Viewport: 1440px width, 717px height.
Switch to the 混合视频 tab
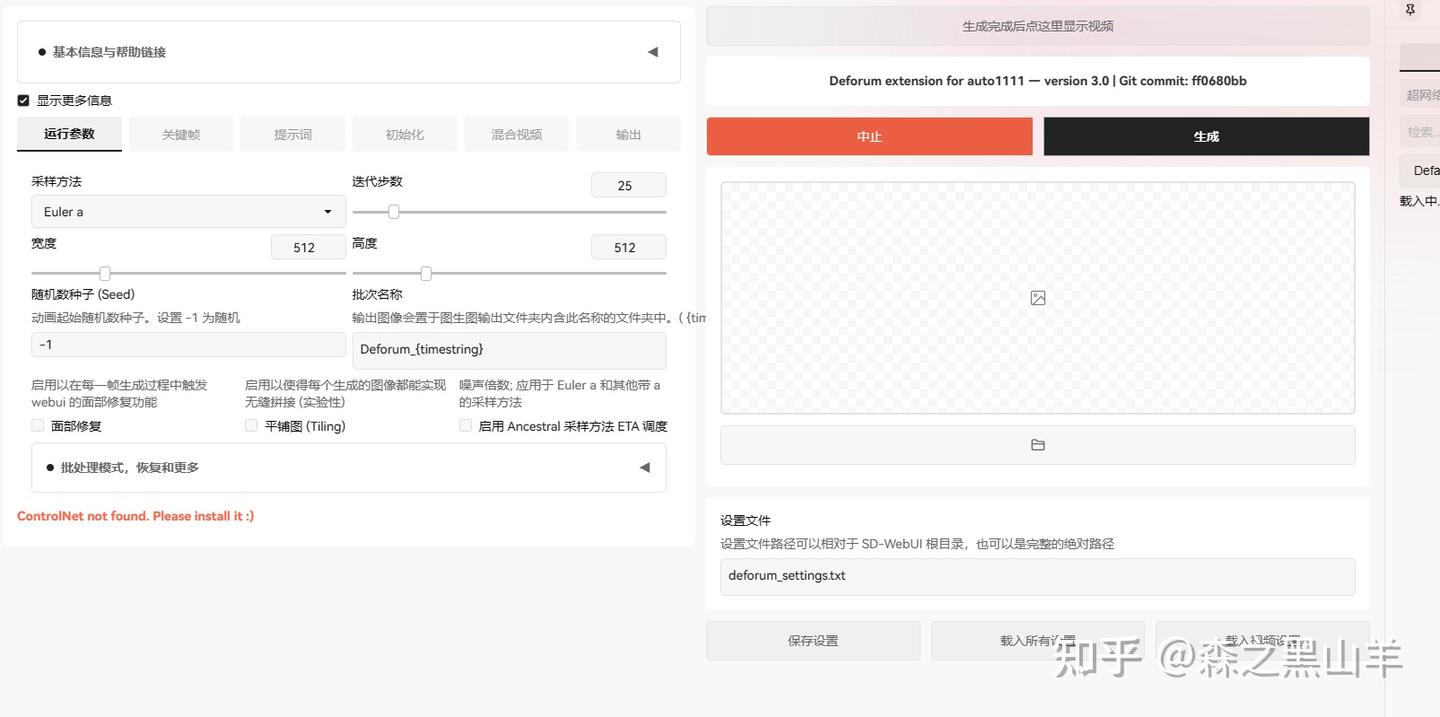517,134
